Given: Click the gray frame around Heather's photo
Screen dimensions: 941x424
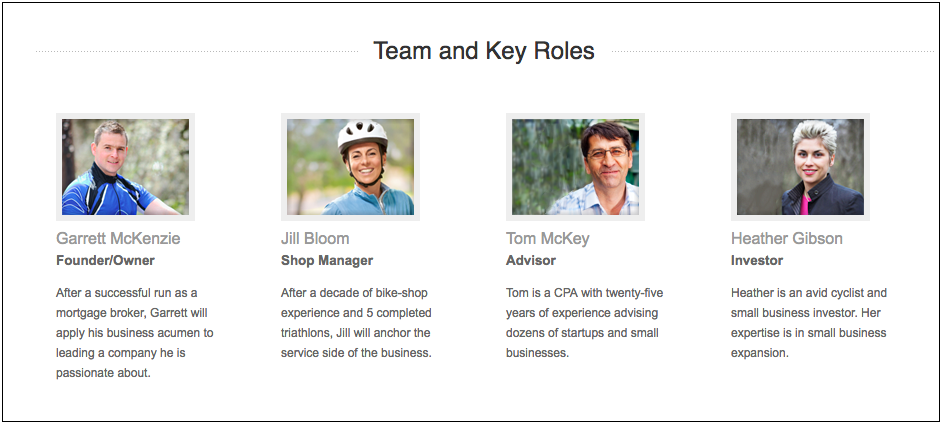Looking at the screenshot, I should (x=800, y=116).
